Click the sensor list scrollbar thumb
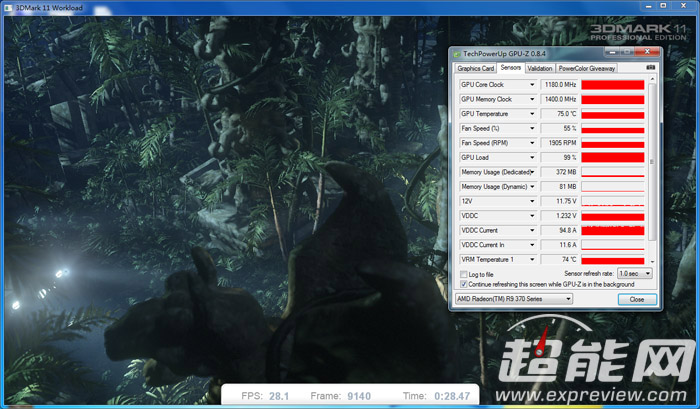 652,162
